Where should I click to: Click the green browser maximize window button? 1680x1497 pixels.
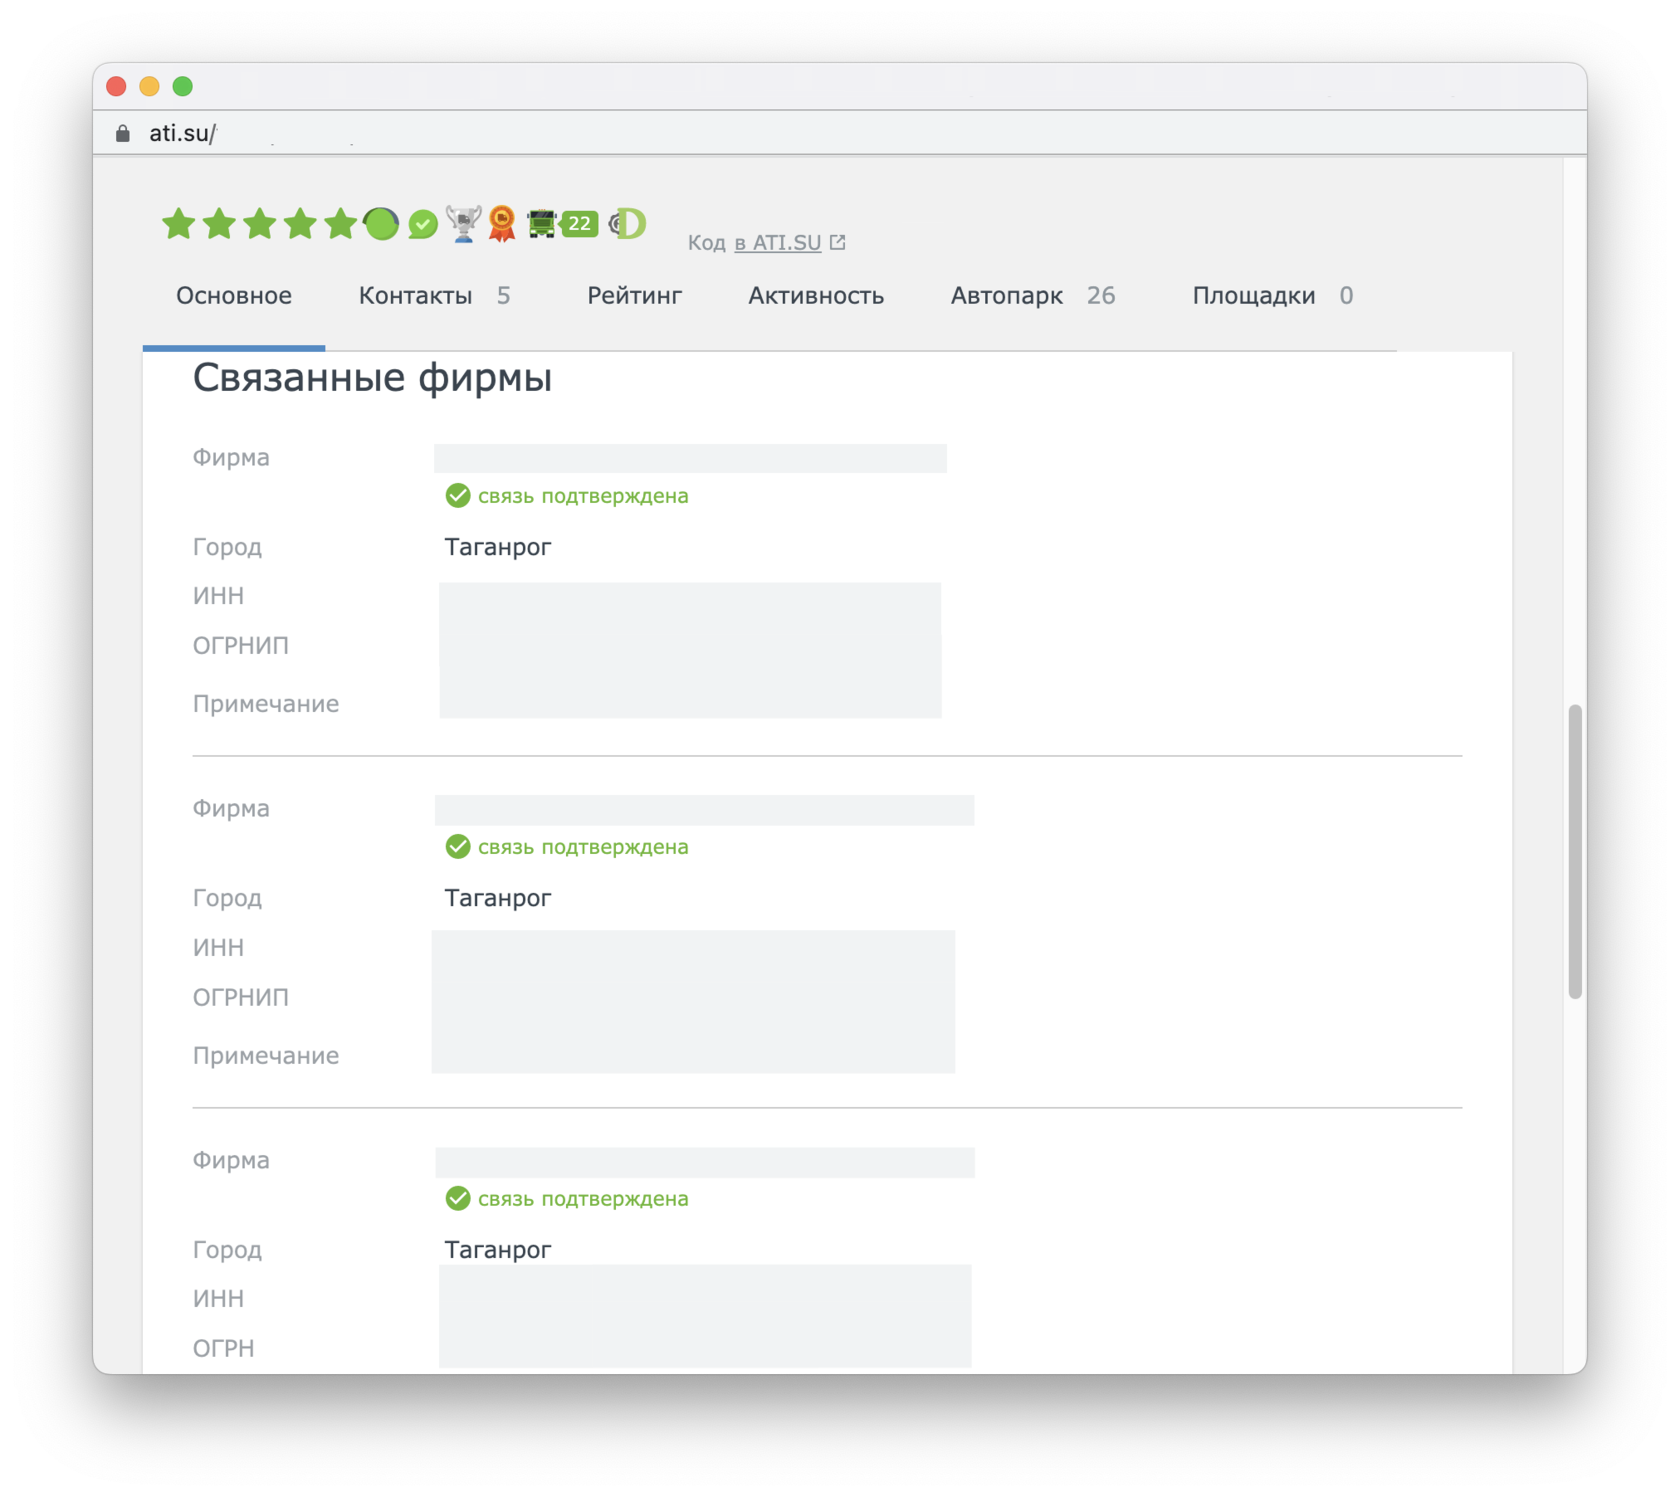coord(183,86)
